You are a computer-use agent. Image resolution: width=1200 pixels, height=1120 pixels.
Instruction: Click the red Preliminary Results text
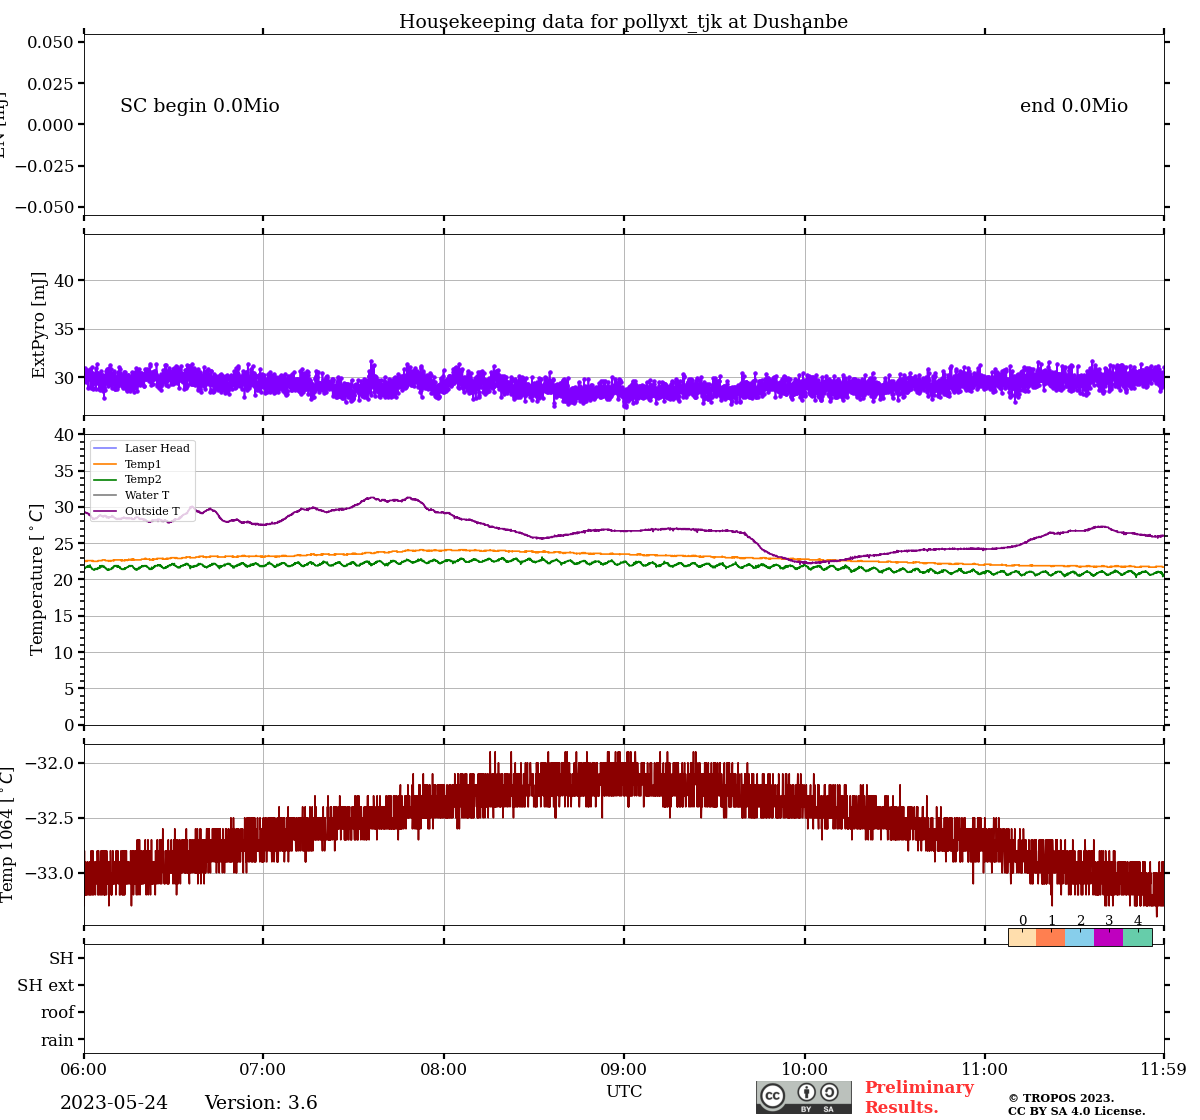coord(918,1097)
